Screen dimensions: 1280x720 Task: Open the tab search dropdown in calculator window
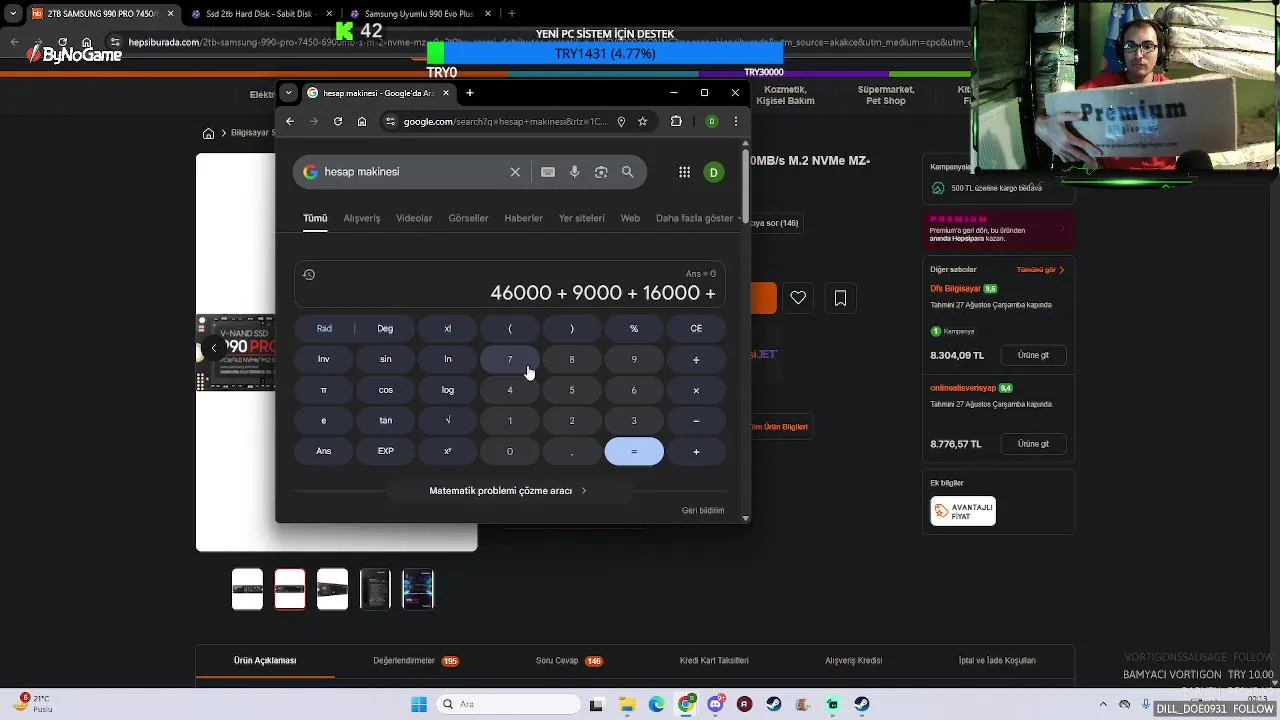point(288,93)
